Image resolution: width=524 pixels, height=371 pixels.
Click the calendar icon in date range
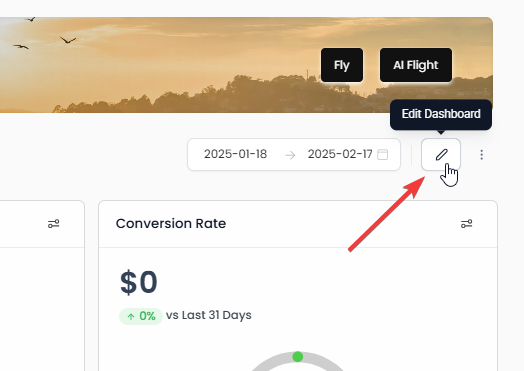pyautogui.click(x=382, y=154)
